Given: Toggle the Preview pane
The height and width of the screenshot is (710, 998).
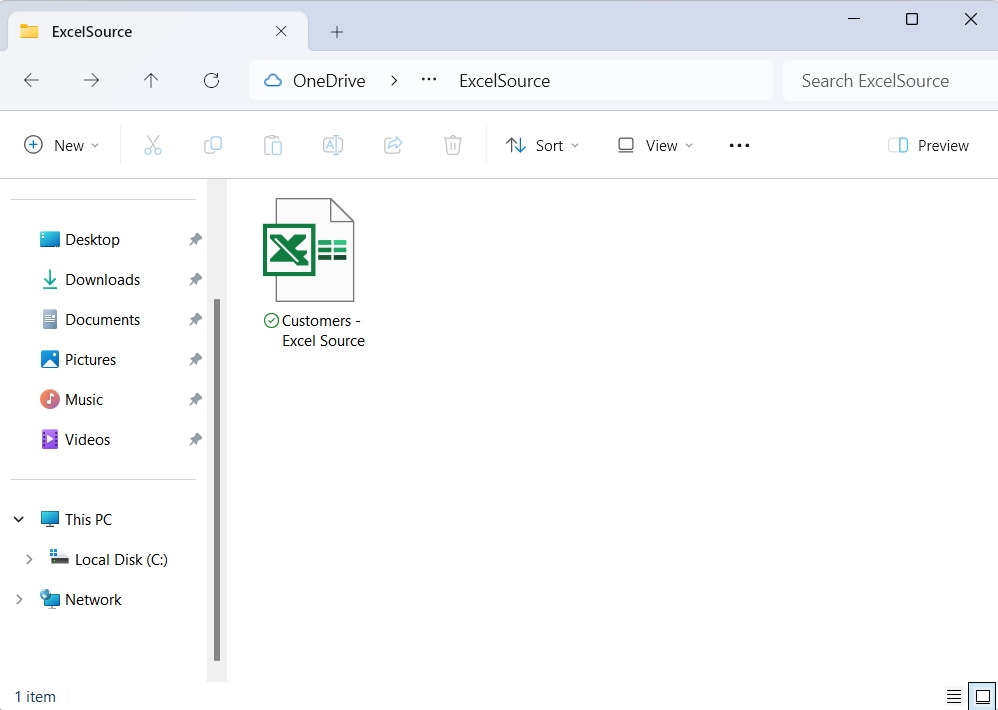Looking at the screenshot, I should (x=928, y=146).
